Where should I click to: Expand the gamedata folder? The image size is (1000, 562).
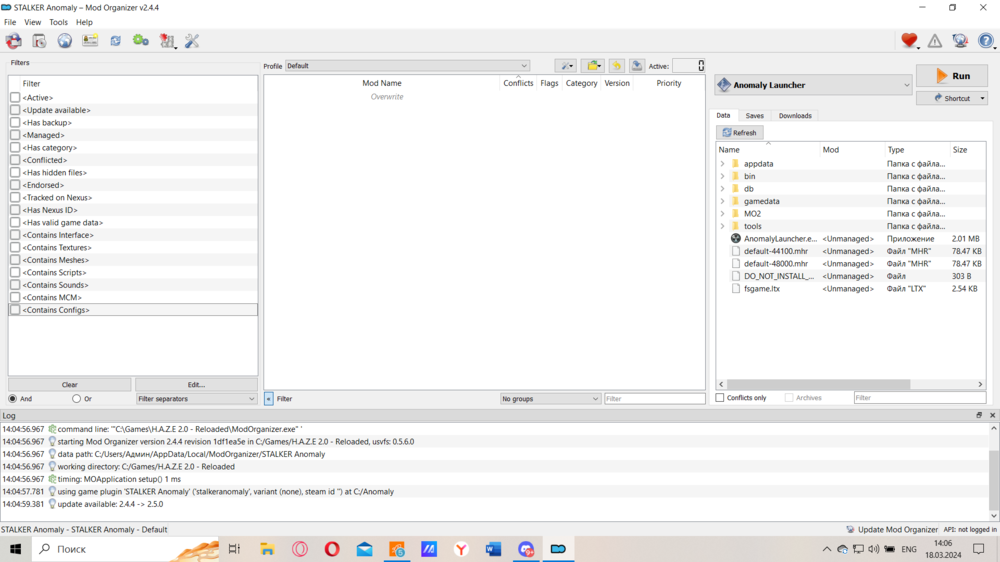(x=723, y=201)
